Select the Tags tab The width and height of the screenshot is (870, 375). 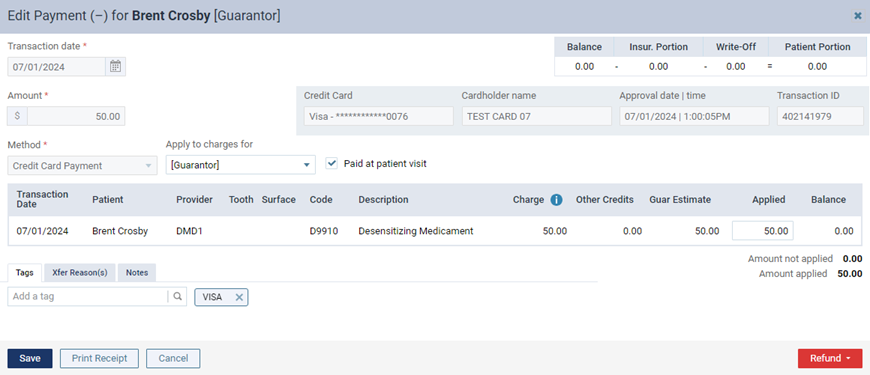[25, 273]
